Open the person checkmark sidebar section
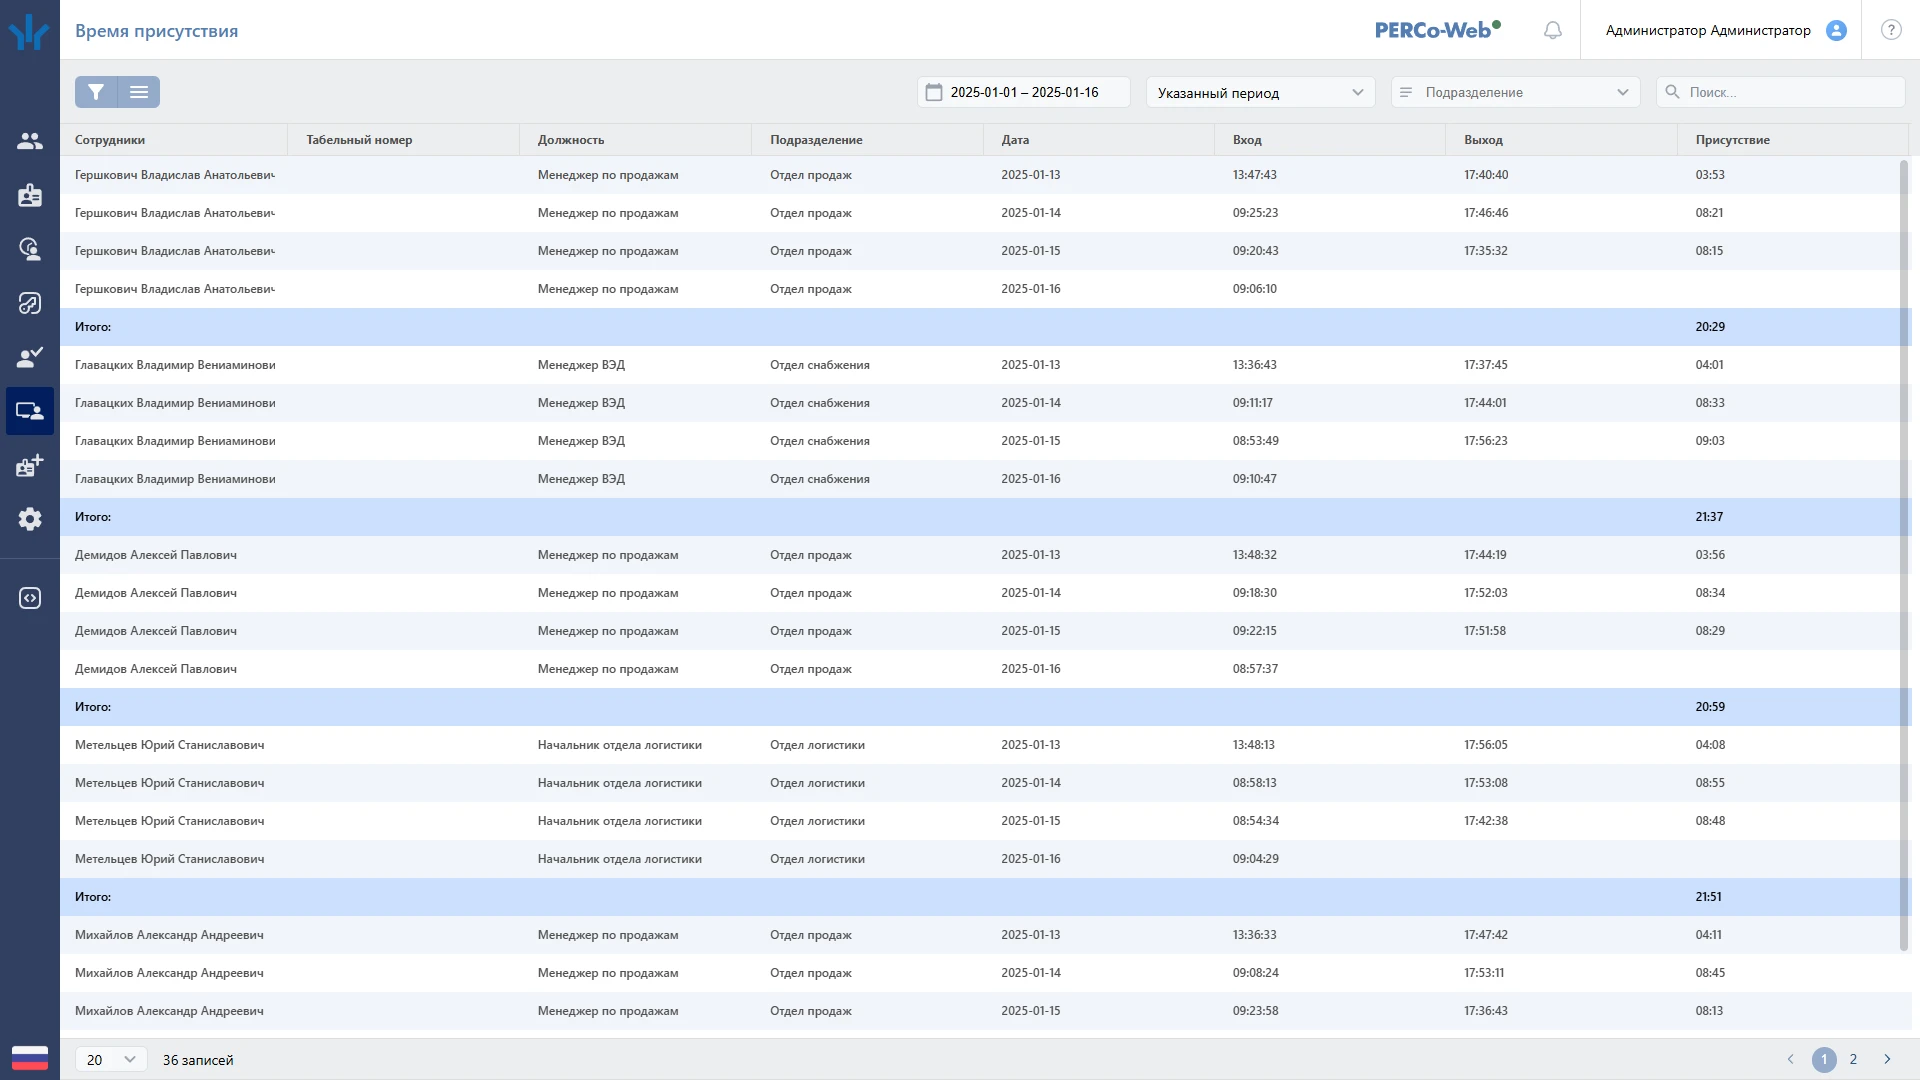 [30, 357]
